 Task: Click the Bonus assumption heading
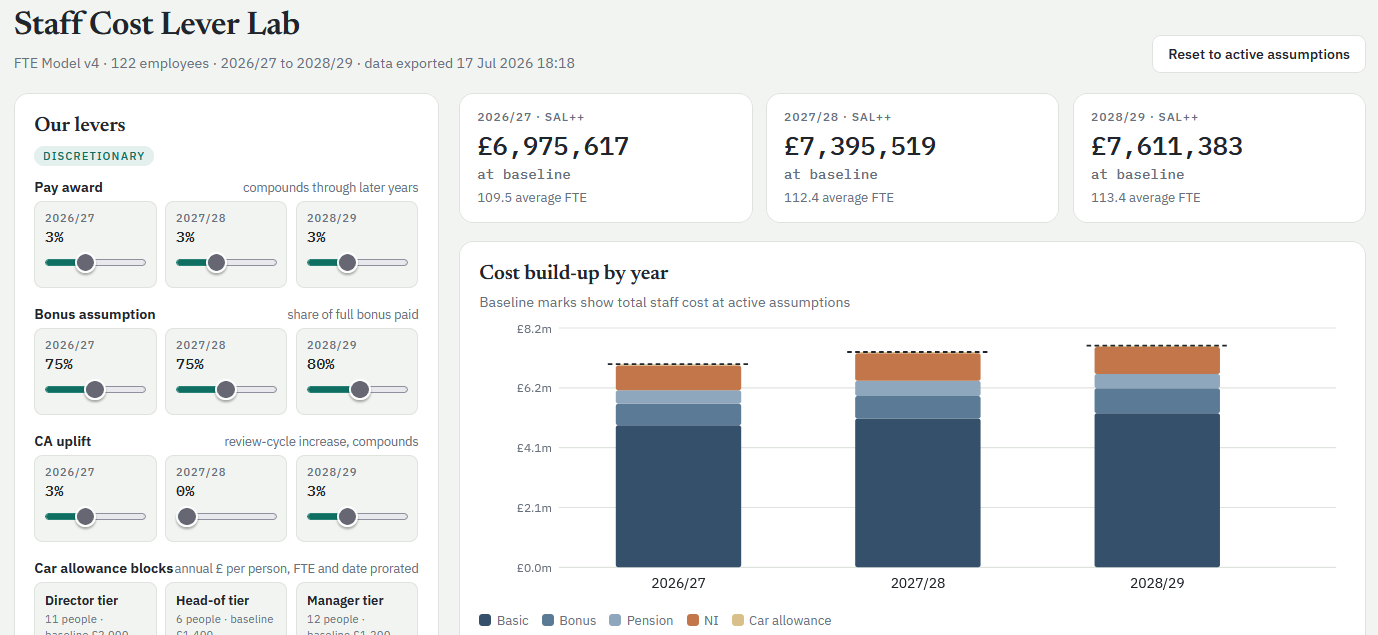click(x=95, y=314)
